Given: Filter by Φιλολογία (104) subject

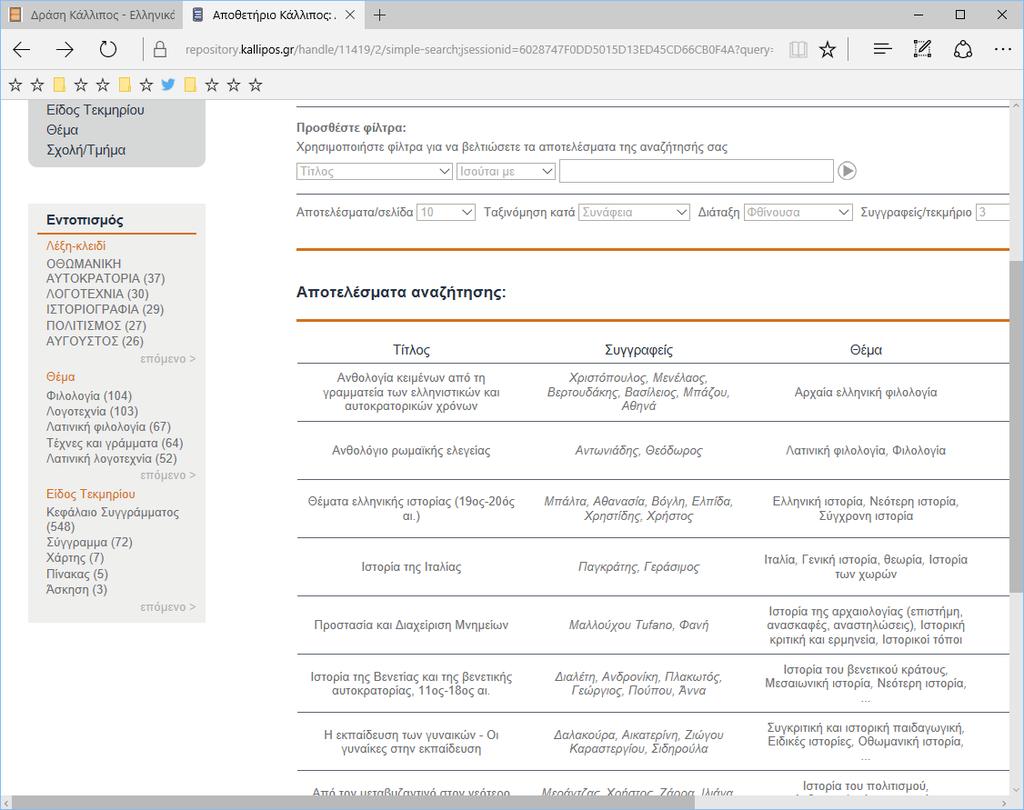Looking at the screenshot, I should point(89,396).
